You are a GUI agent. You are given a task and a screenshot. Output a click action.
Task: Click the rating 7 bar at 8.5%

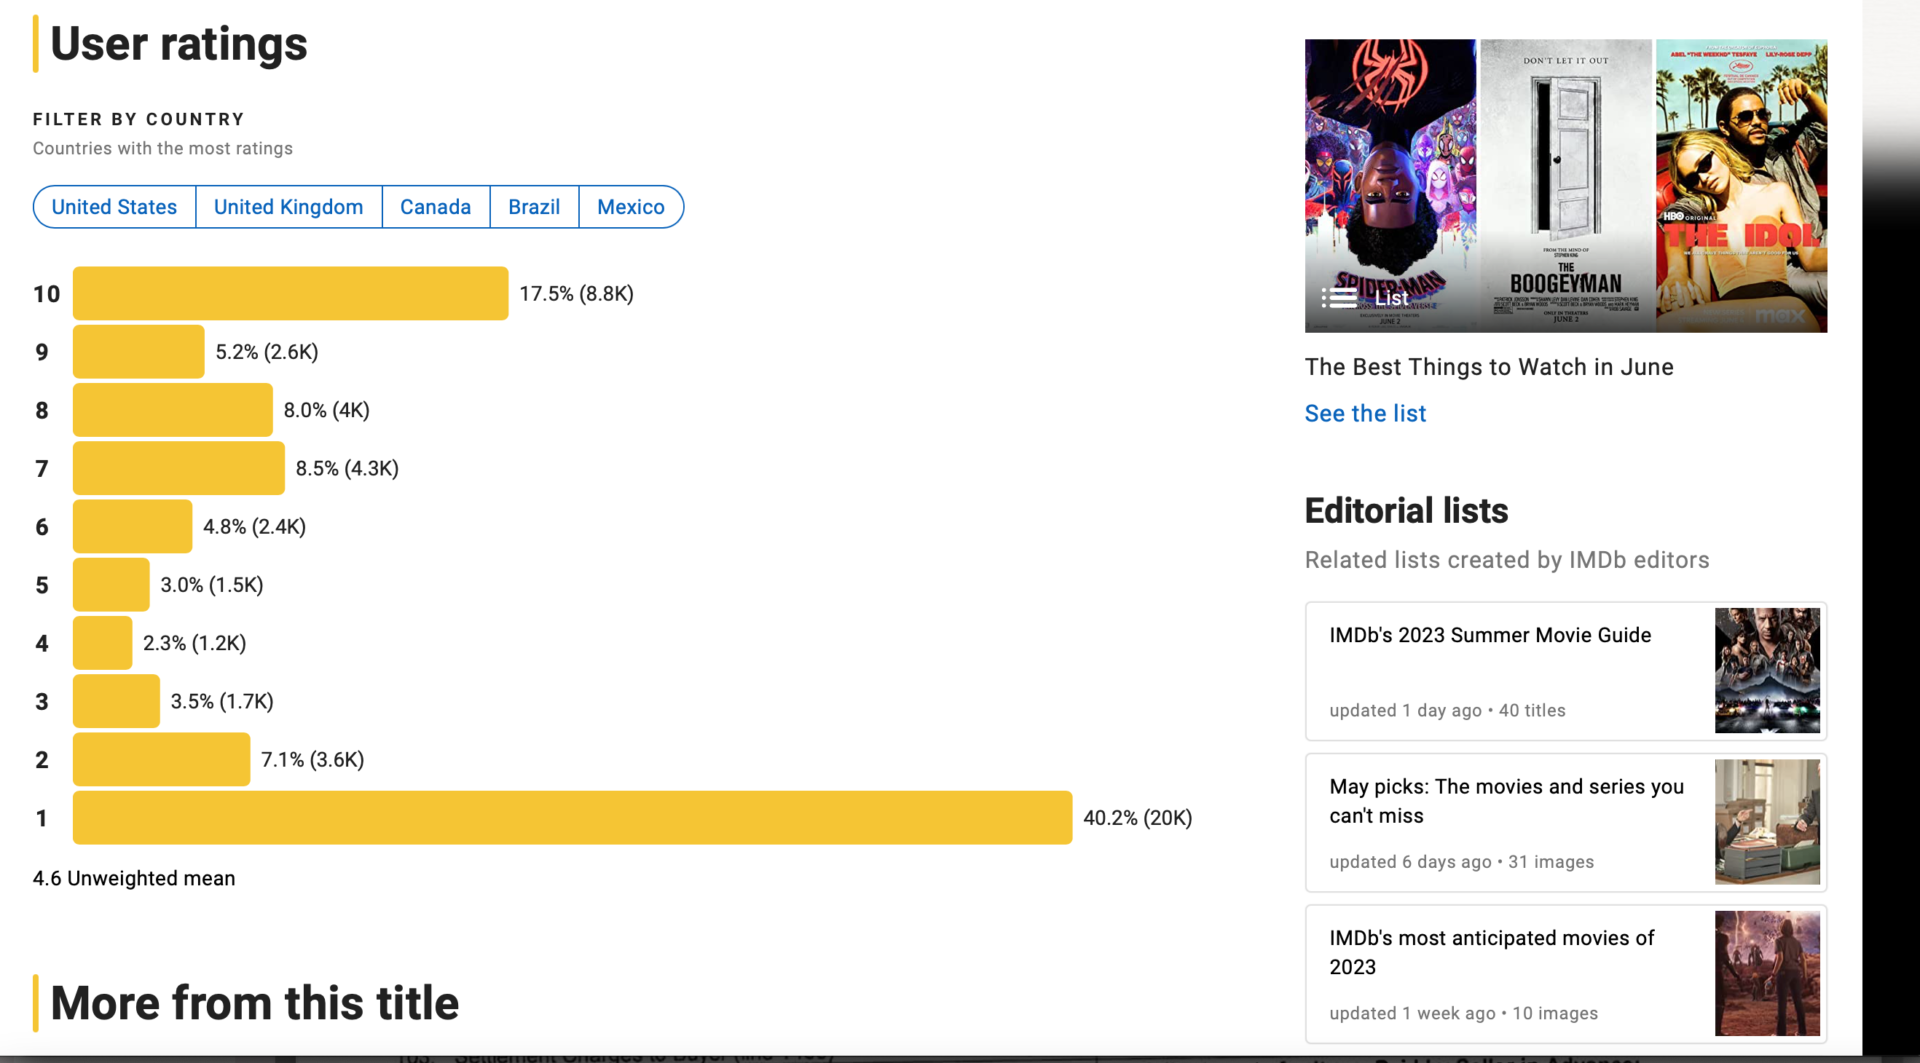[178, 468]
